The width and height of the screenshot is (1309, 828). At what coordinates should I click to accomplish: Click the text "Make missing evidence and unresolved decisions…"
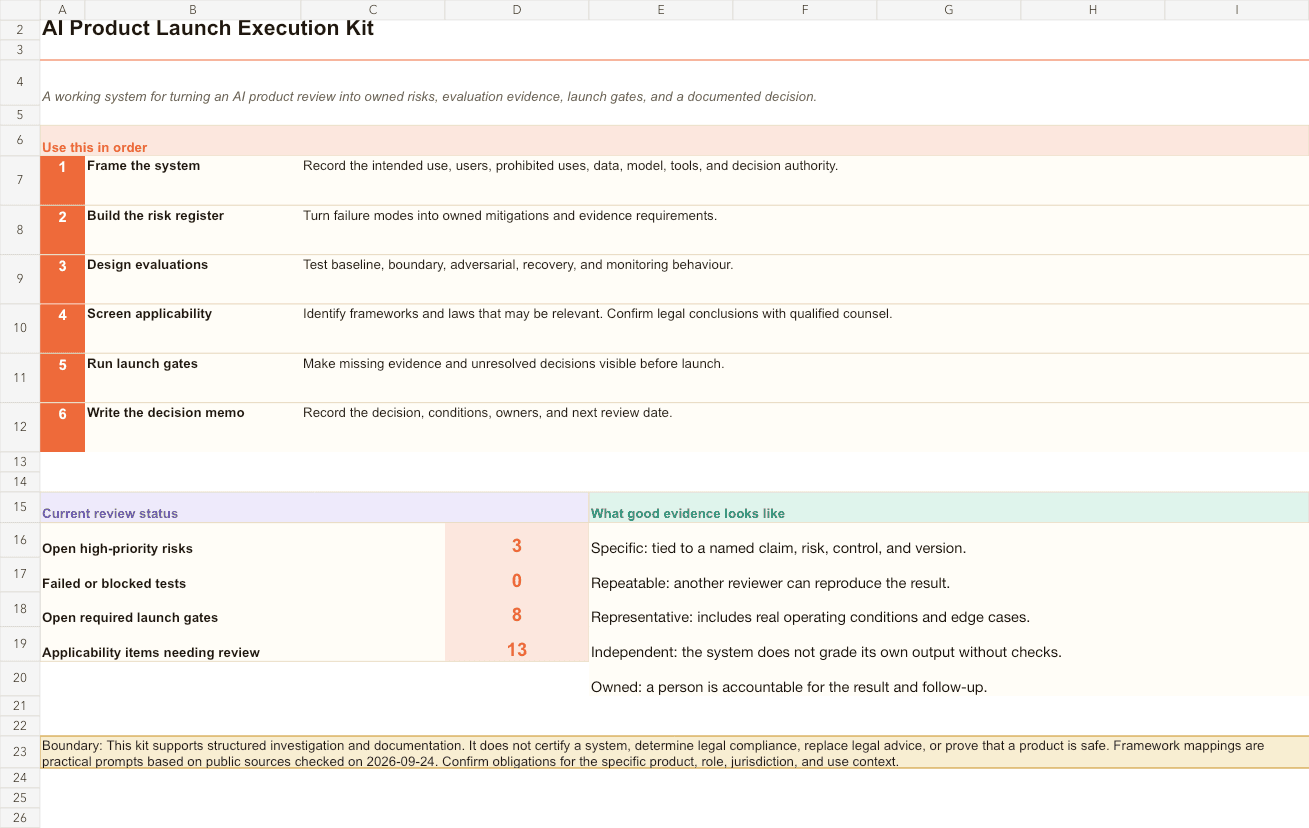pyautogui.click(x=513, y=364)
